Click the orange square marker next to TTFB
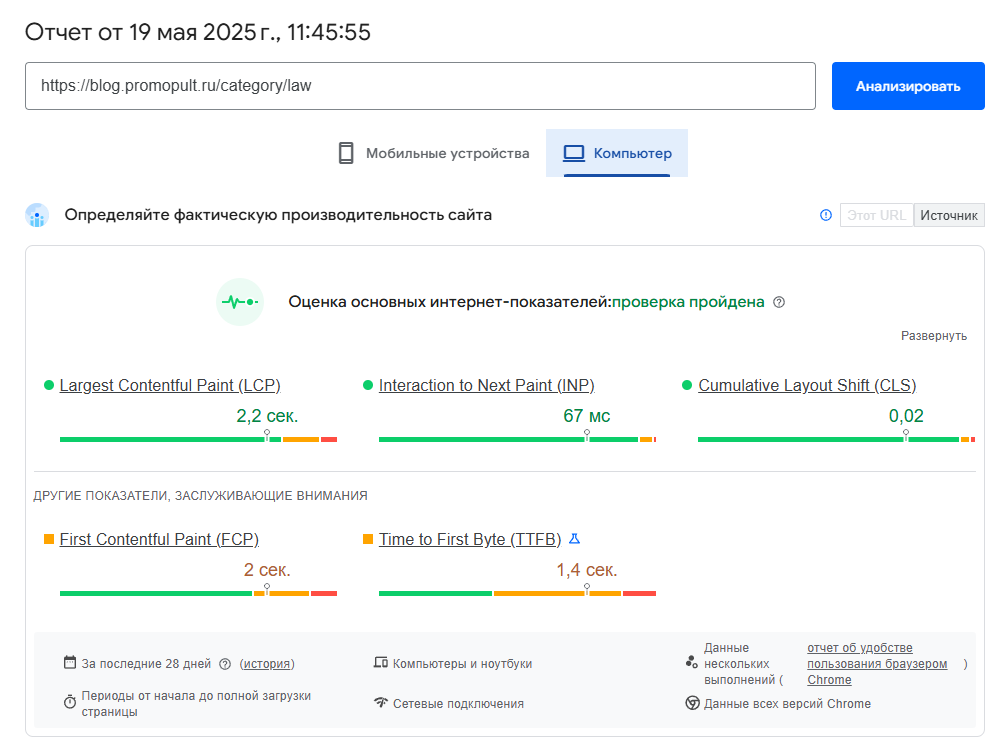1005x747 pixels. [x=368, y=539]
